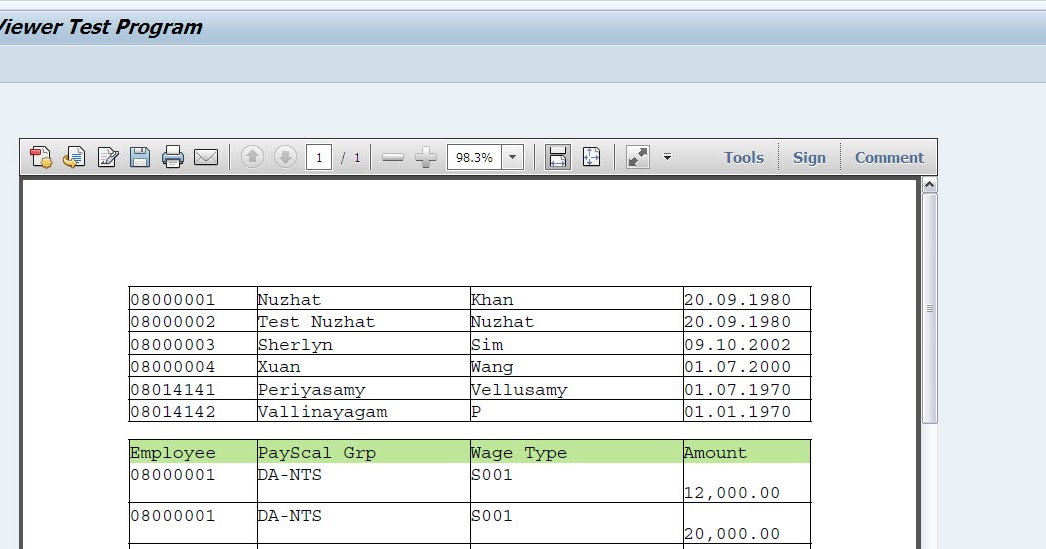Open the edit/sign document icon
Screen dimensions: 1046x549
[107, 157]
